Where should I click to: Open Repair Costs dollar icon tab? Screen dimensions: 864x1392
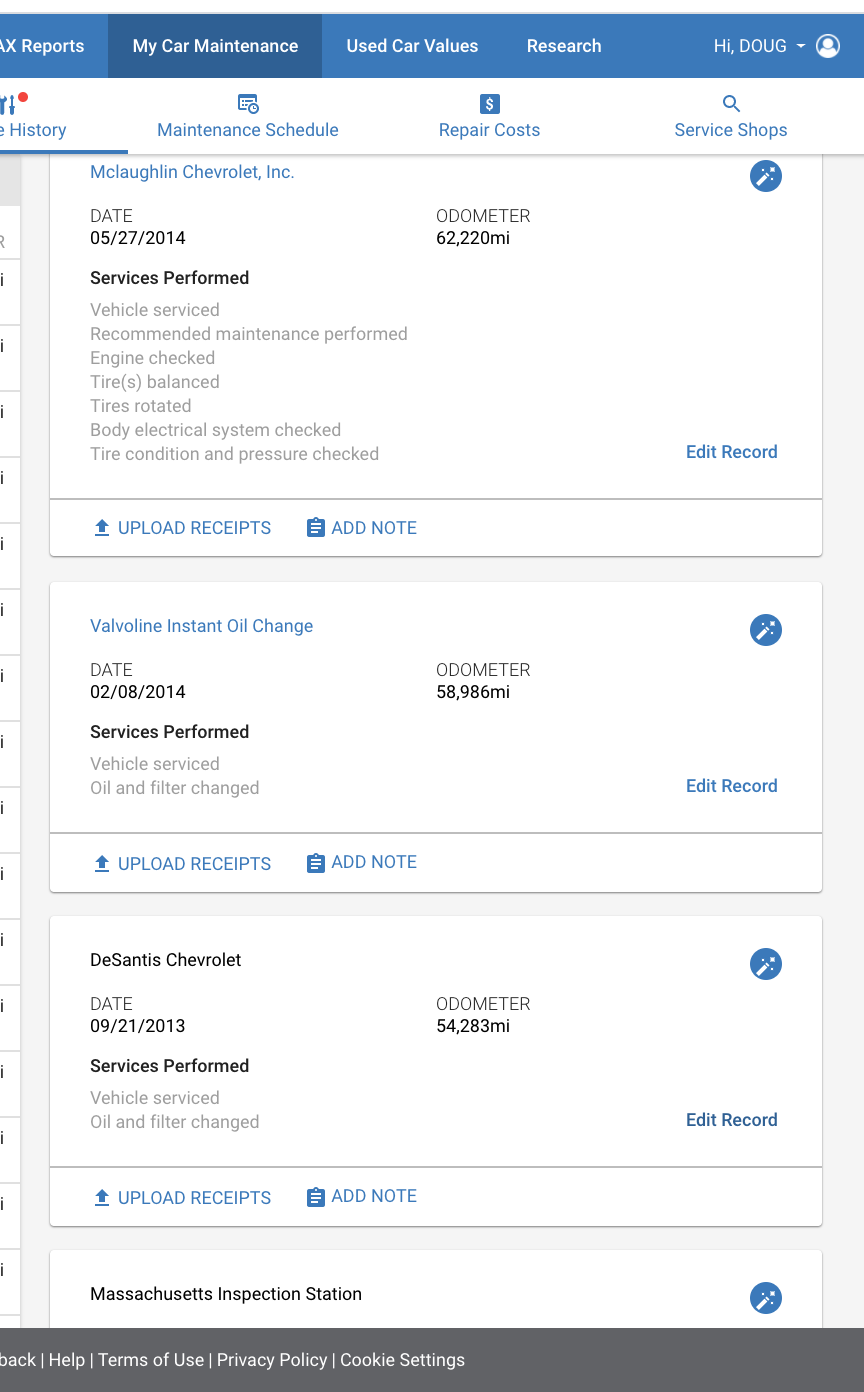pos(489,104)
